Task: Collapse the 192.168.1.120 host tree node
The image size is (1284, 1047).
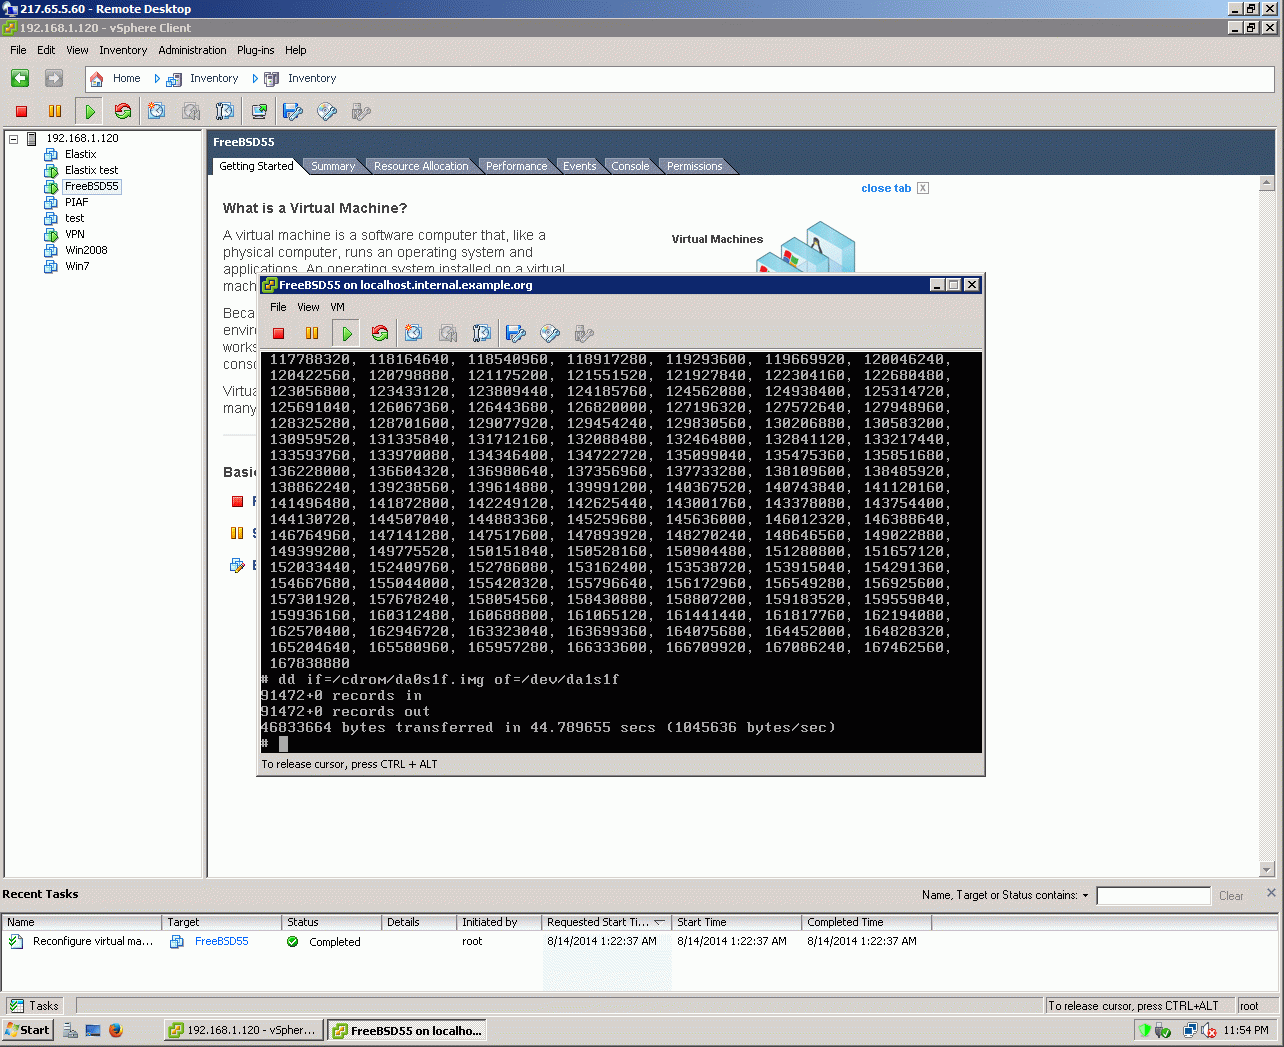Action: (14, 139)
